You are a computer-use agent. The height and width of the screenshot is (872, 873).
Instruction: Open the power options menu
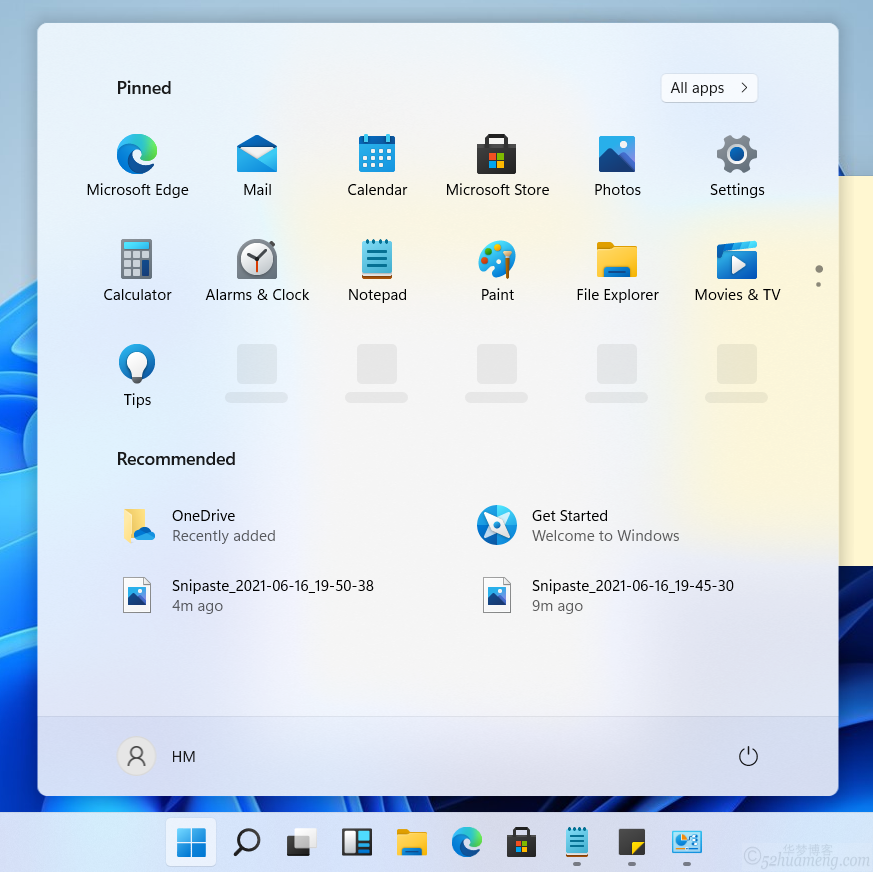[x=748, y=757]
